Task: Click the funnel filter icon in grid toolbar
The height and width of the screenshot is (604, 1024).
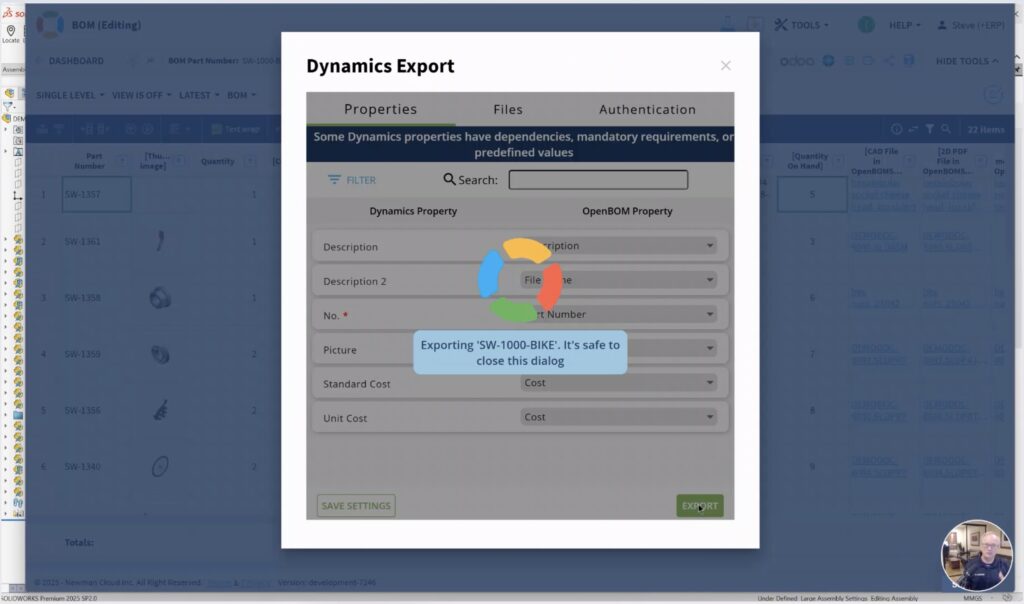Action: tap(929, 129)
